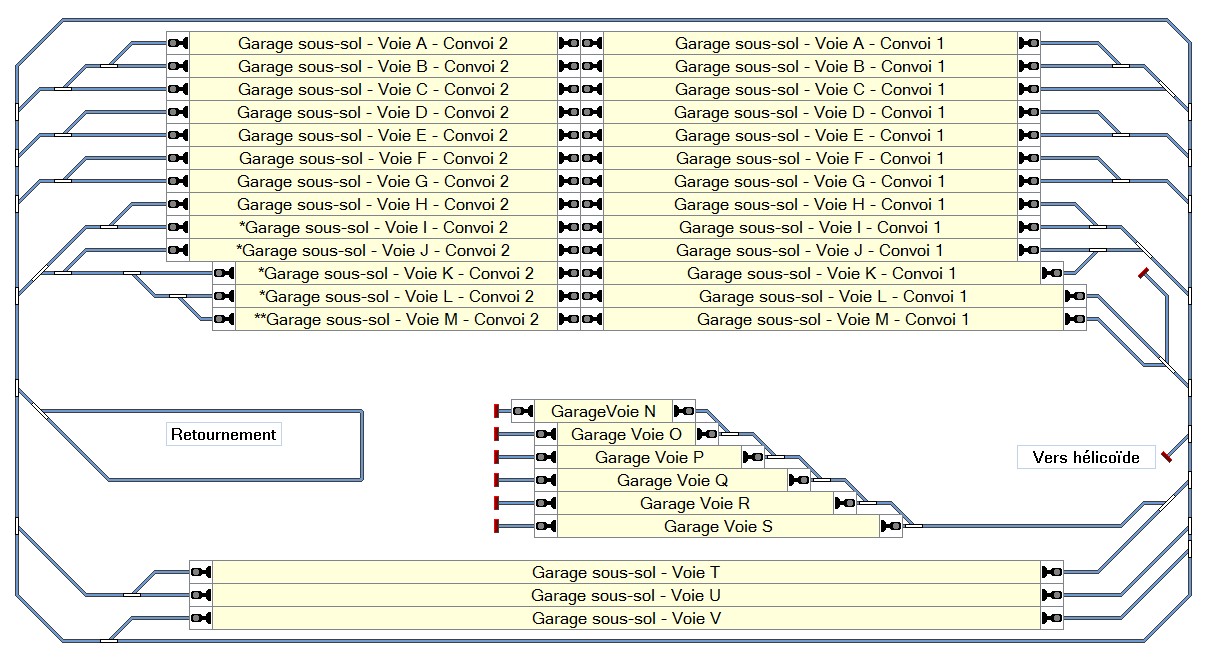Select block Voie E - Convoi 1
The height and width of the screenshot is (666, 1207).
click(x=811, y=135)
